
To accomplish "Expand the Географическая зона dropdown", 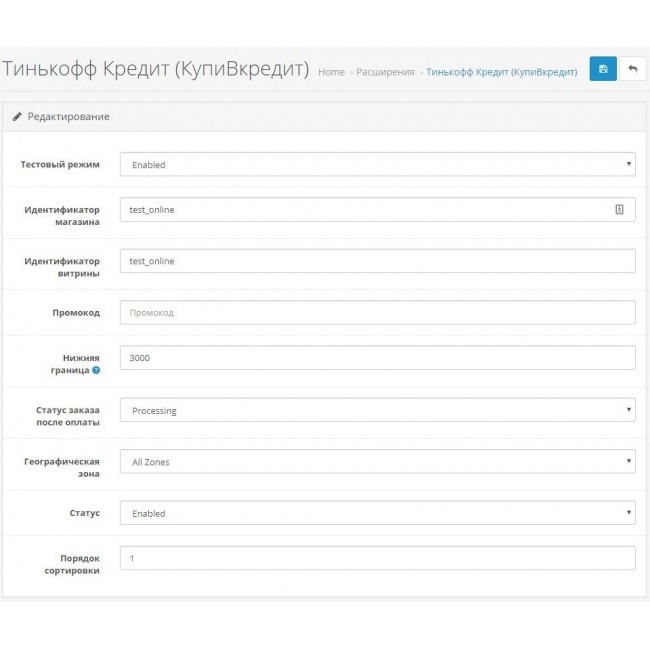I will click(x=377, y=462).
